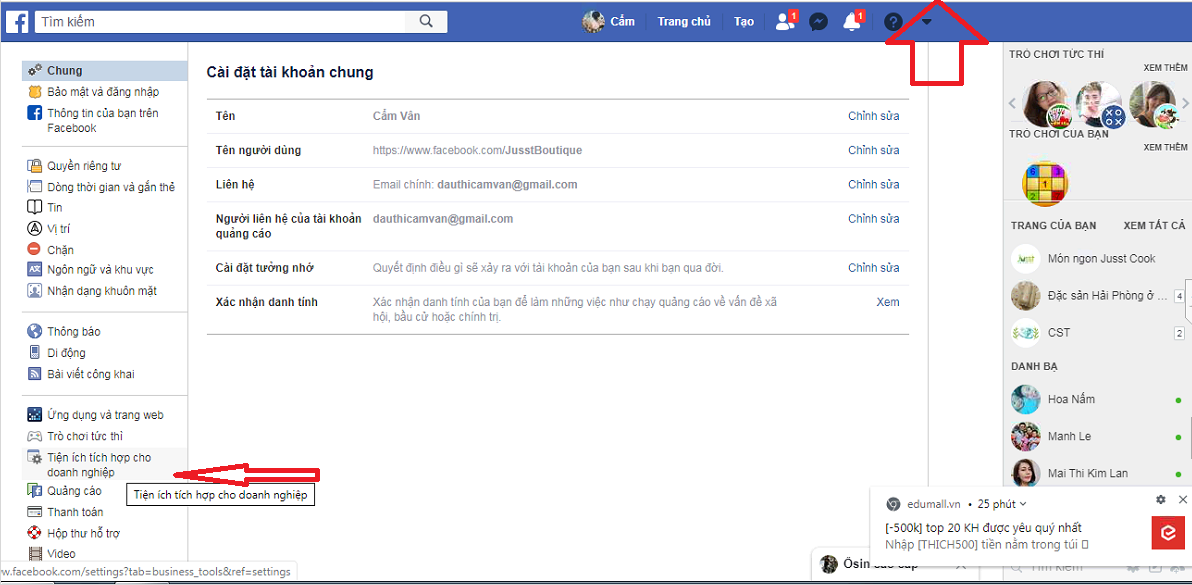This screenshot has height=585, width=1192.
Task: Show next instant games arrow
Action: [1186, 104]
